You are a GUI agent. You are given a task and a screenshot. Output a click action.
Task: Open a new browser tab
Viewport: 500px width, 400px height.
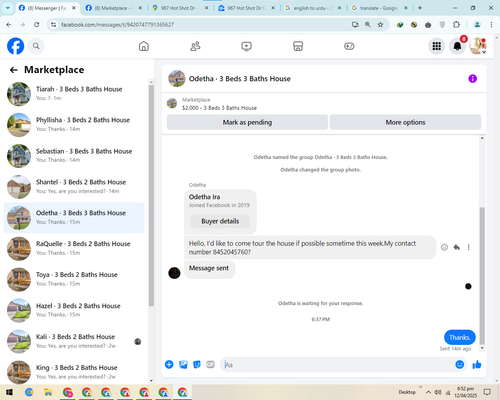[420, 8]
